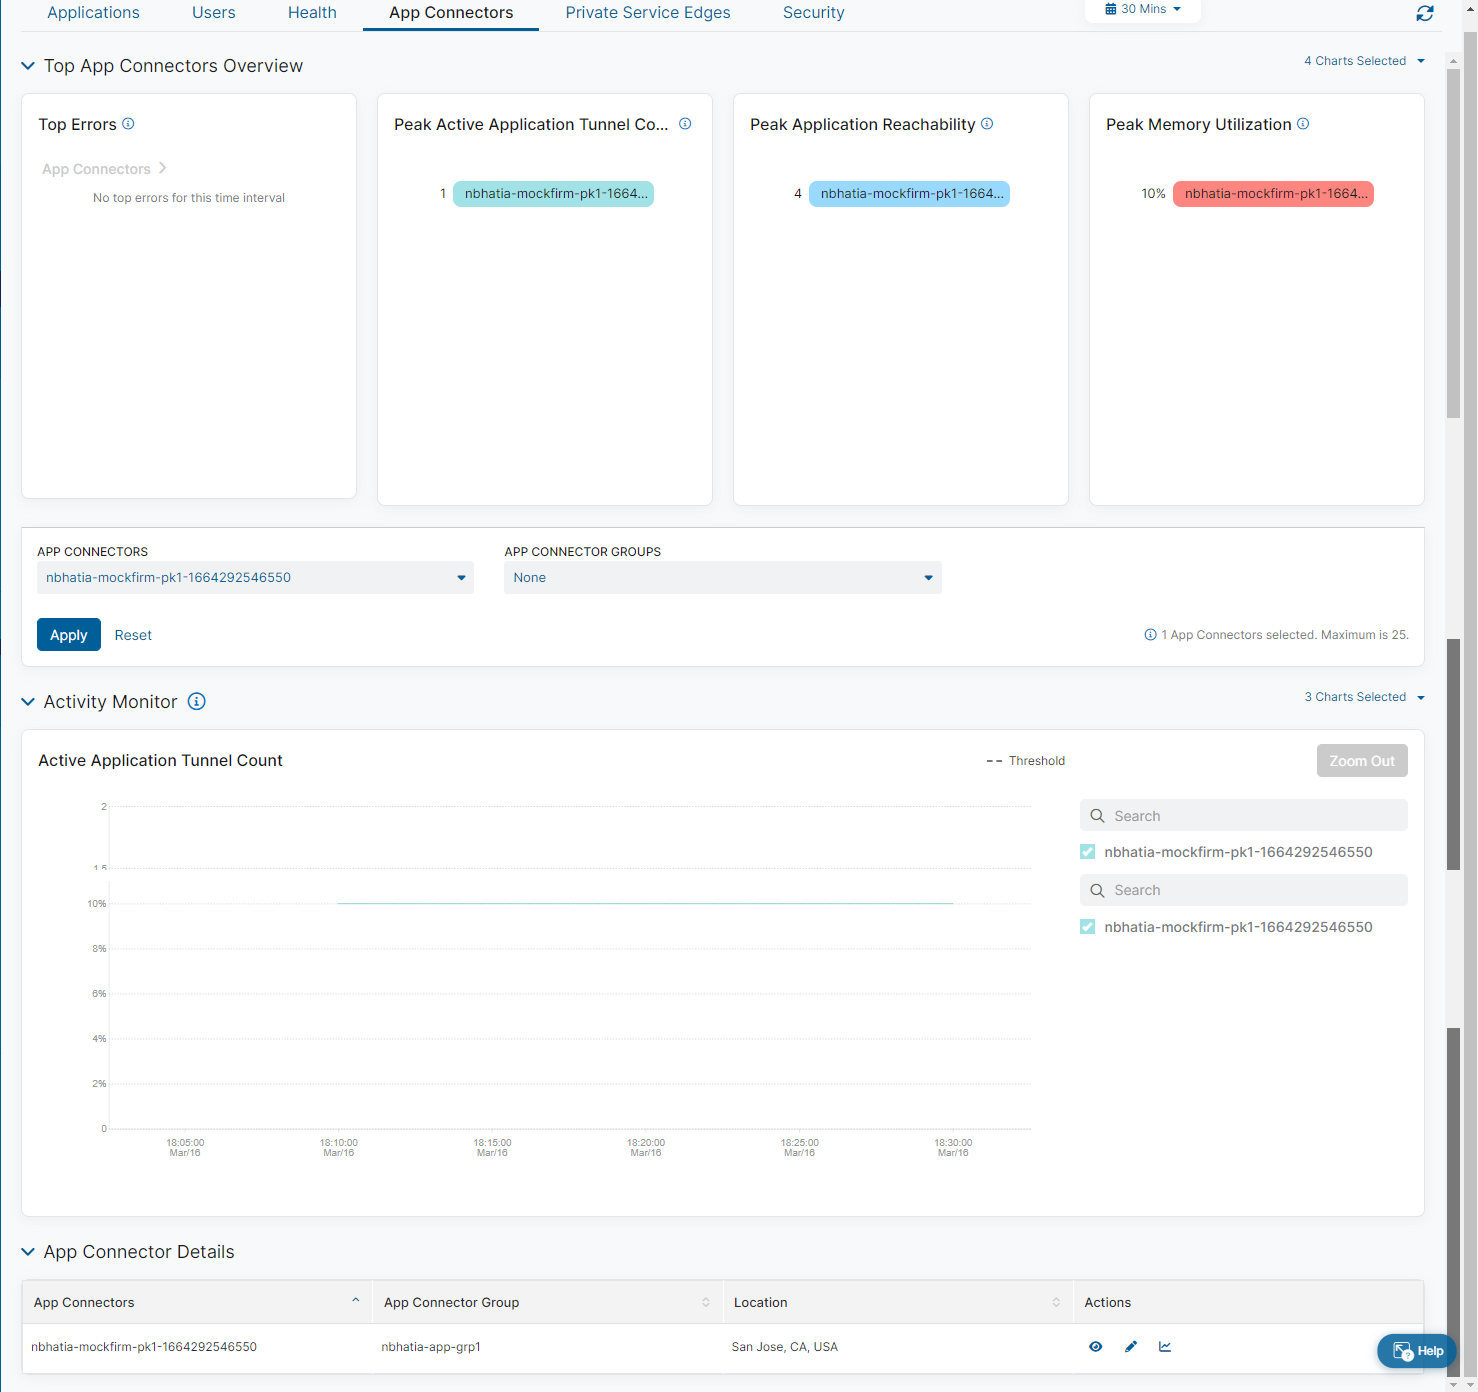Click the pencil edit icon in Actions
The image size is (1478, 1392).
1131,1347
